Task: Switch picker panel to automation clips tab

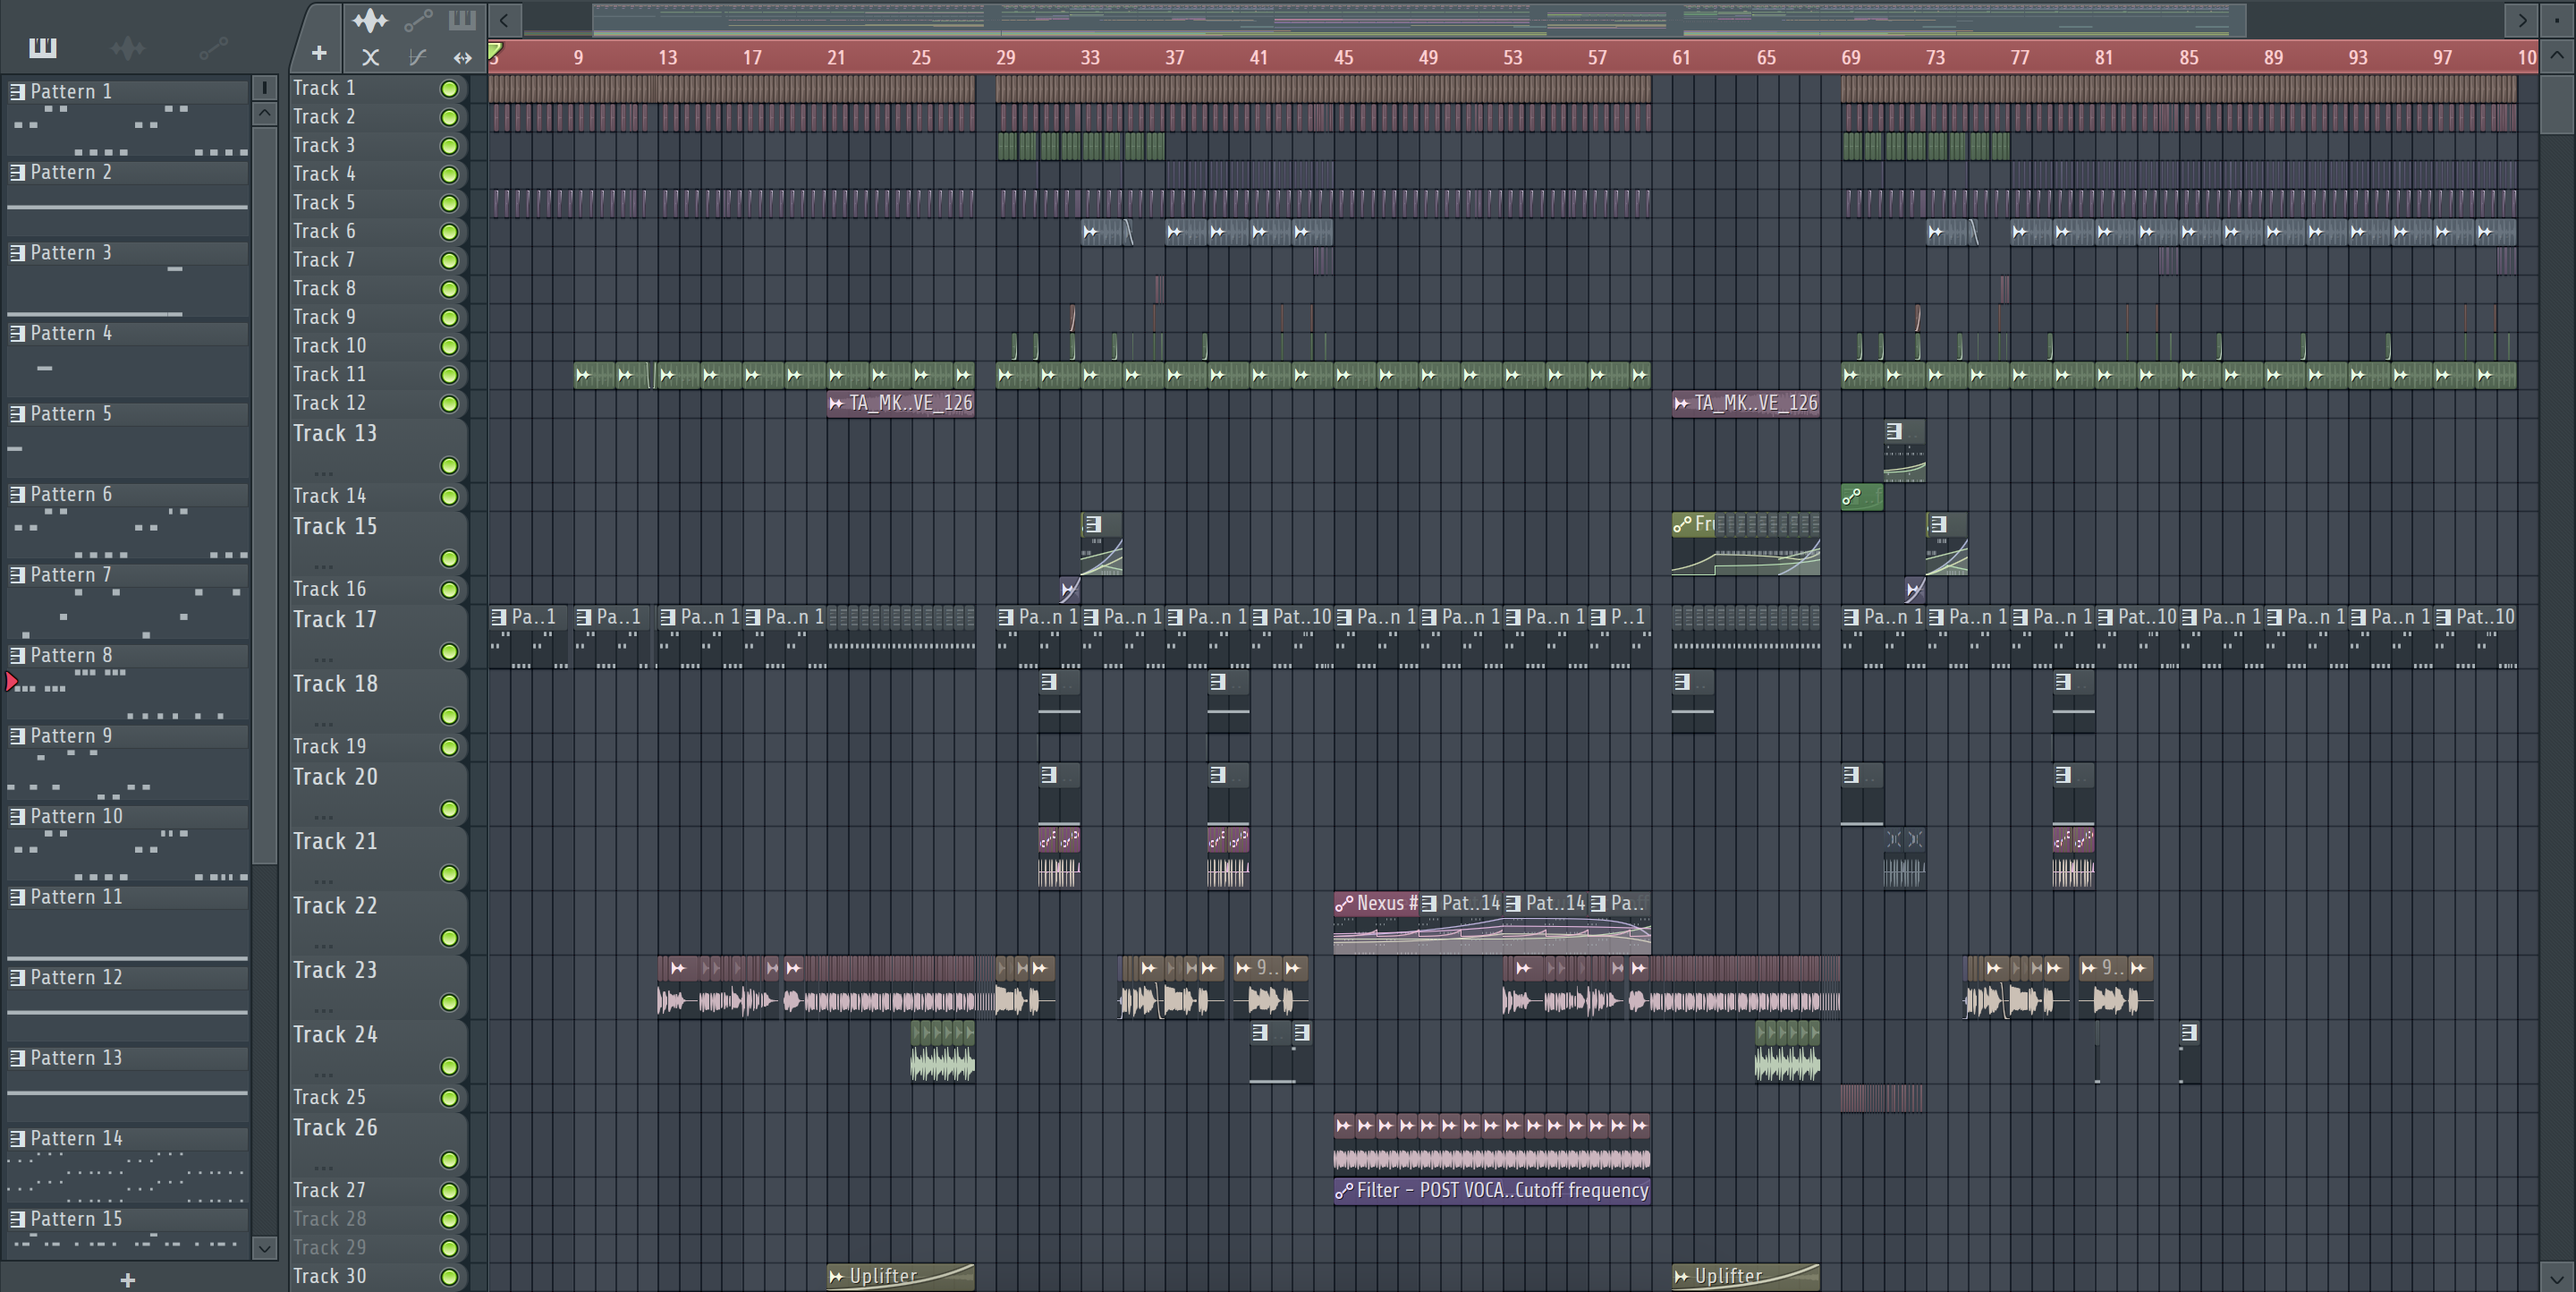Action: (213, 47)
